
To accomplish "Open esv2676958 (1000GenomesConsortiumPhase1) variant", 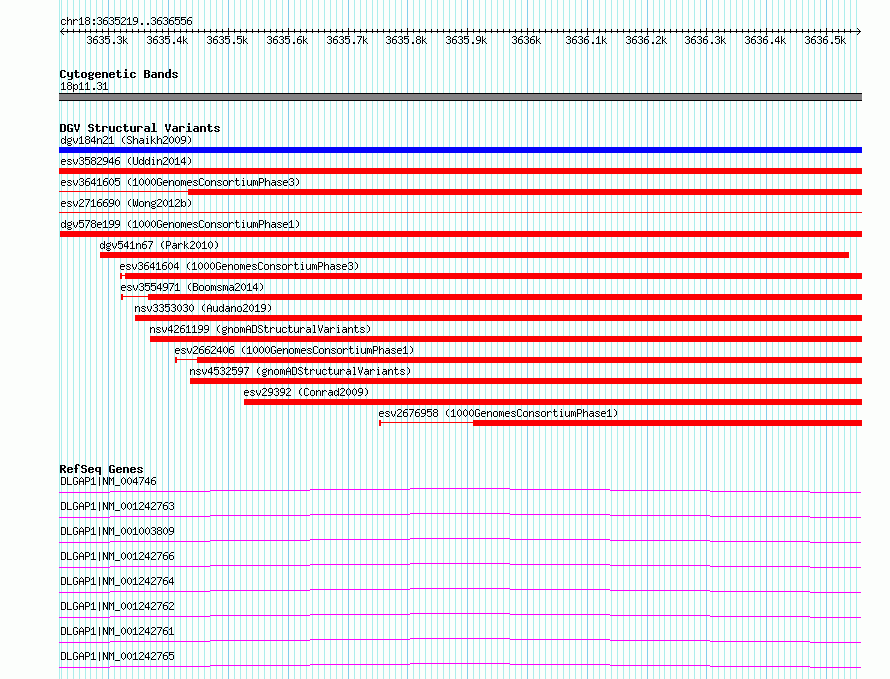I will 498,413.
